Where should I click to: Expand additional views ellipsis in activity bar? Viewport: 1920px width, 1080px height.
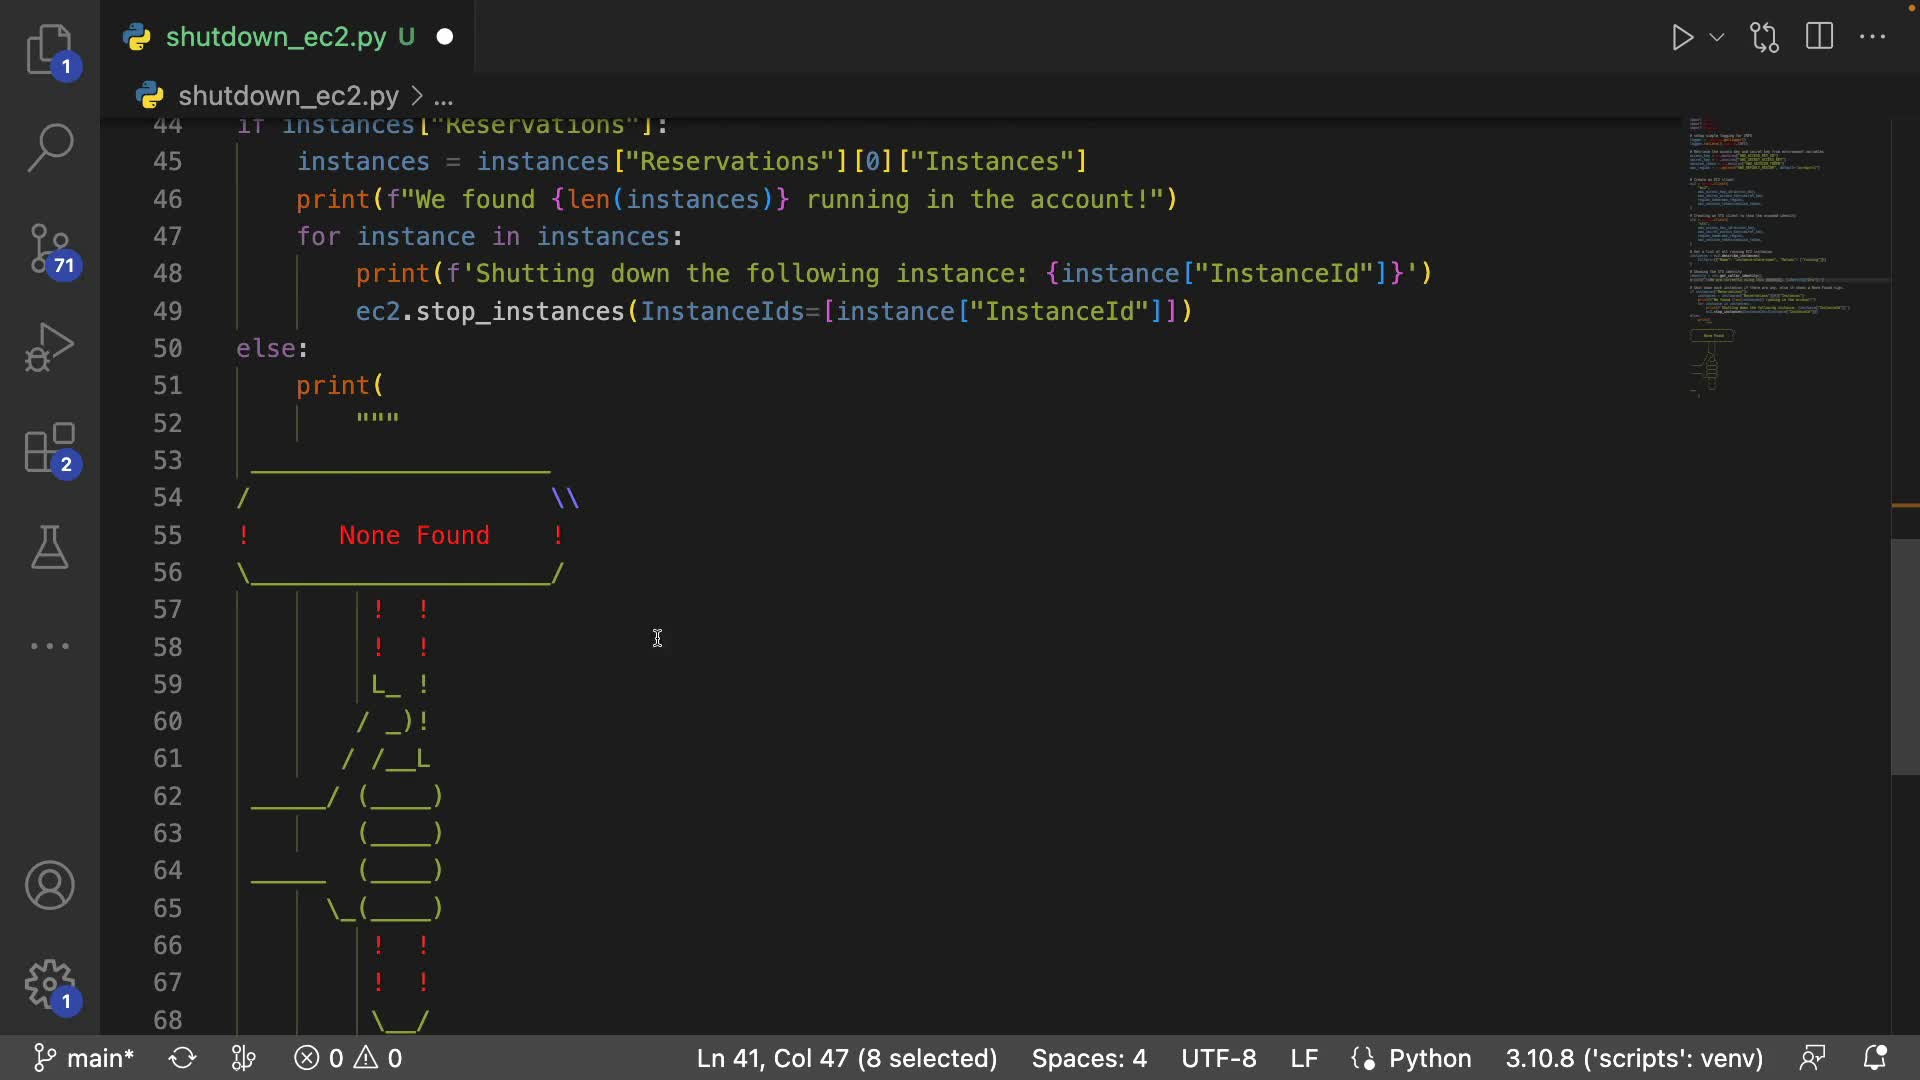click(49, 647)
